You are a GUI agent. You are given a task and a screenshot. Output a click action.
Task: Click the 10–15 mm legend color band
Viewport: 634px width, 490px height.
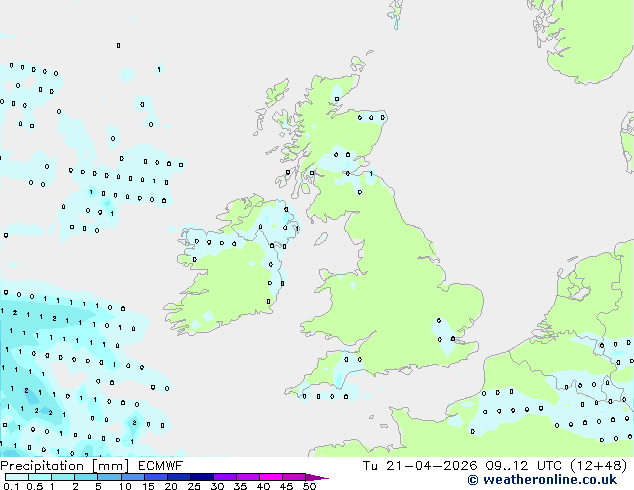tap(133, 477)
